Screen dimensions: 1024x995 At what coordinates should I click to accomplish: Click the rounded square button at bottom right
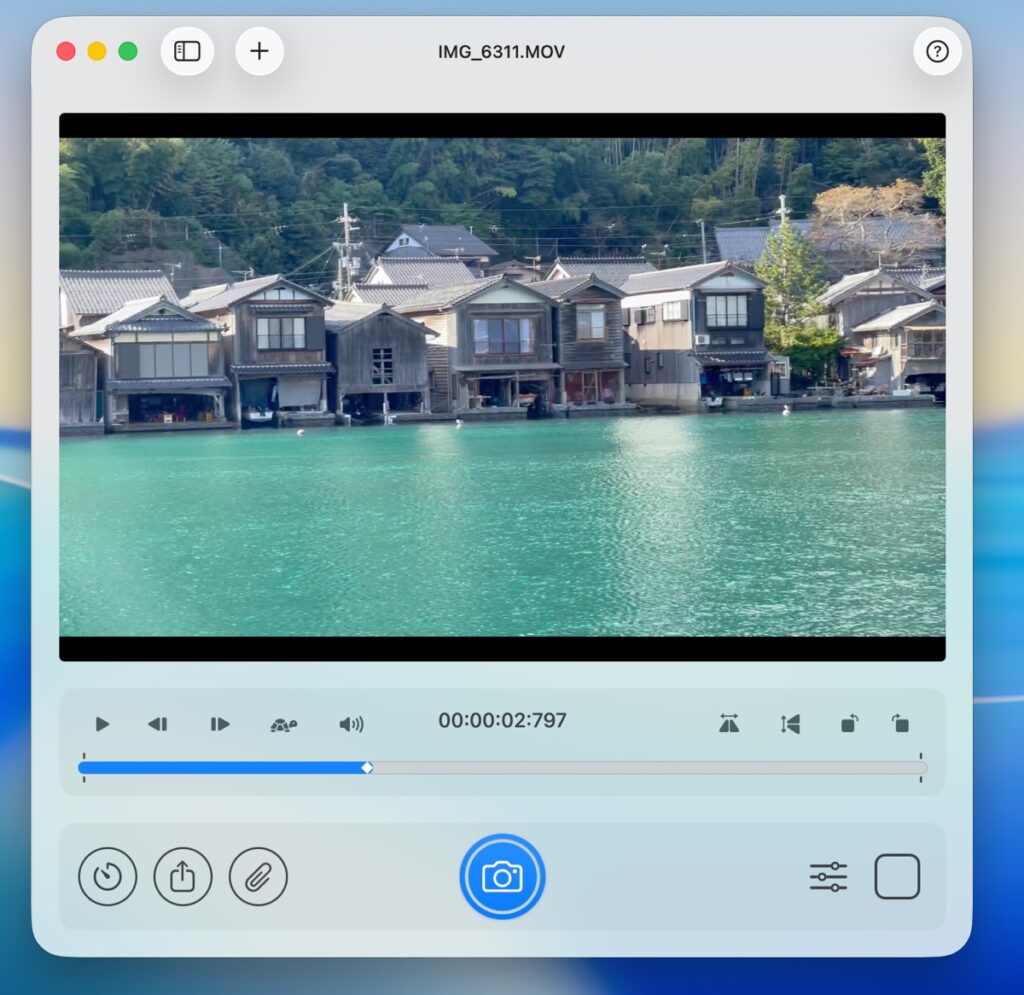pyautogui.click(x=897, y=877)
